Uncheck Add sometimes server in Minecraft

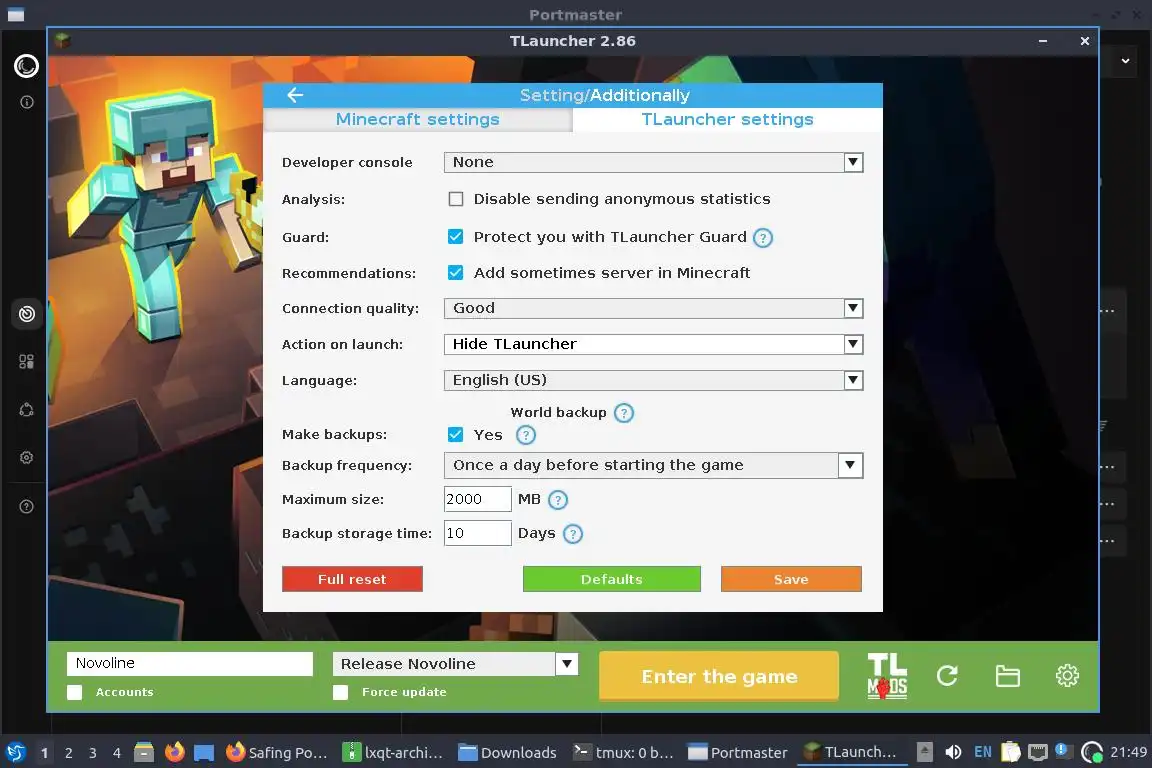tap(456, 273)
